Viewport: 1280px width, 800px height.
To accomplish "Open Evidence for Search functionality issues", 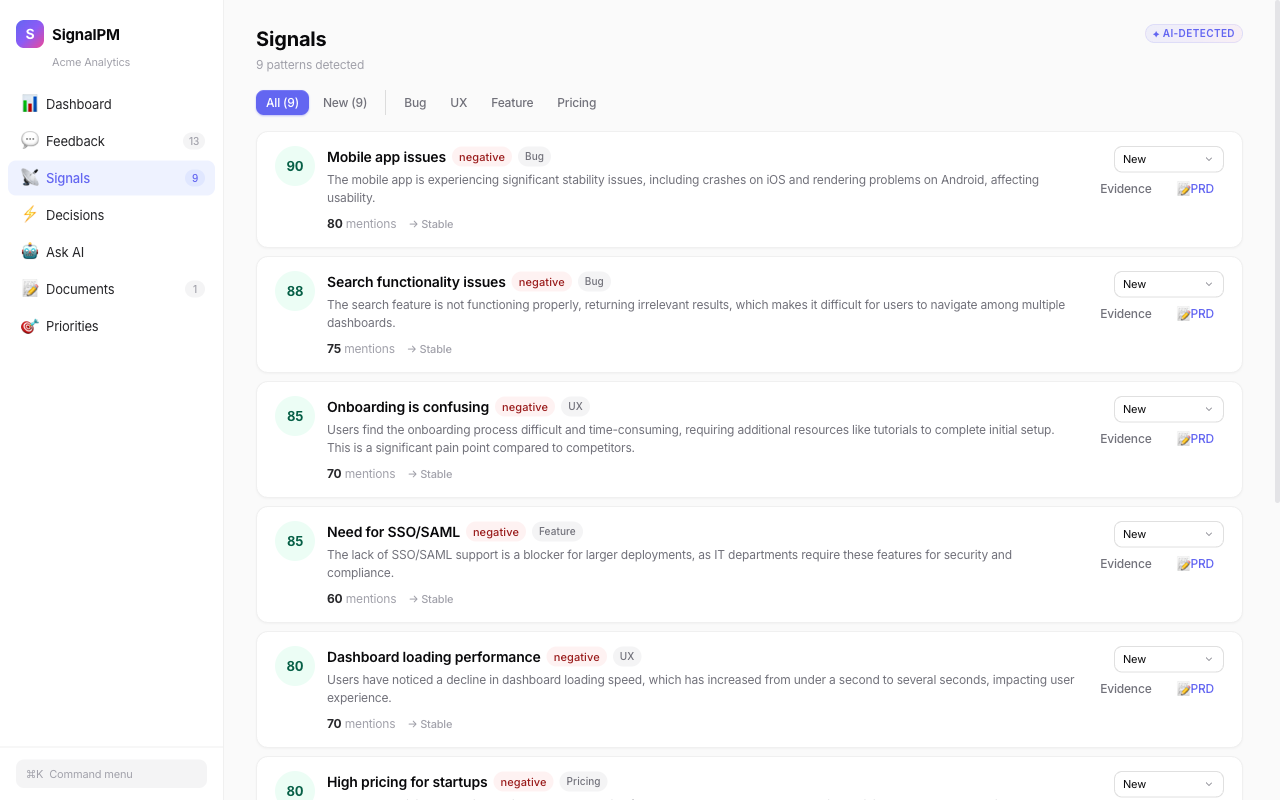I will coord(1126,313).
